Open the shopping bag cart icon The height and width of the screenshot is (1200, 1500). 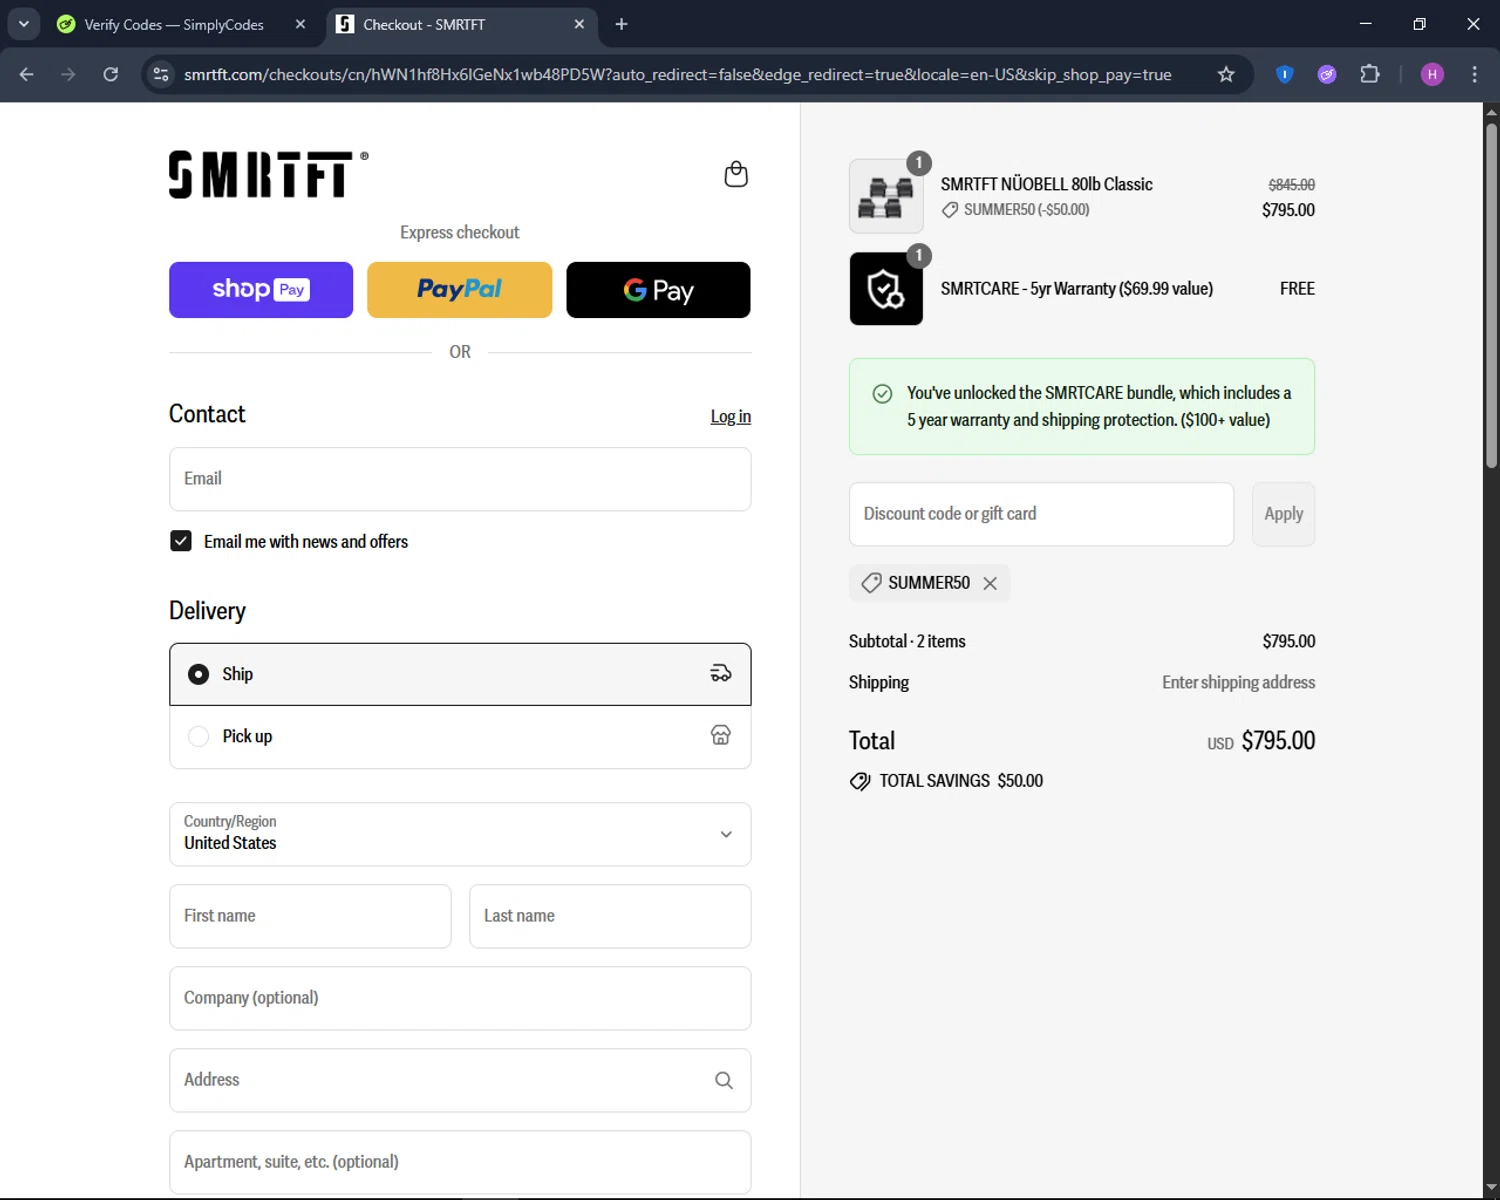(x=736, y=174)
